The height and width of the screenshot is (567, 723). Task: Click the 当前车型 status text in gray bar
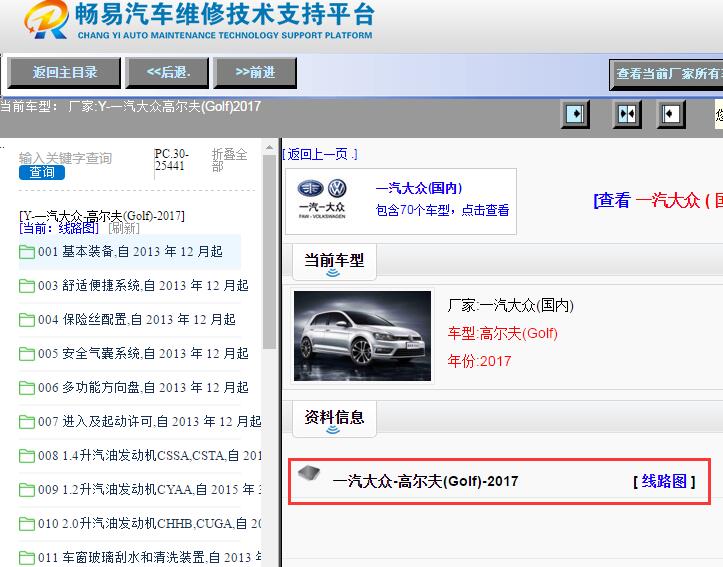pyautogui.click(x=131, y=106)
